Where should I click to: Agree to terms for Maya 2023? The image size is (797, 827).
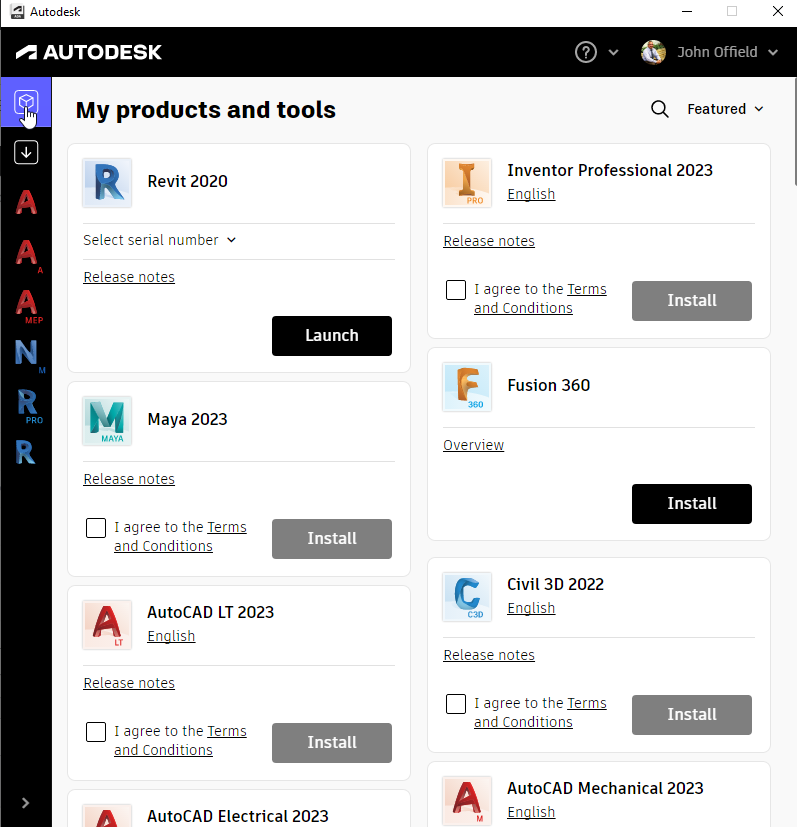pos(95,527)
